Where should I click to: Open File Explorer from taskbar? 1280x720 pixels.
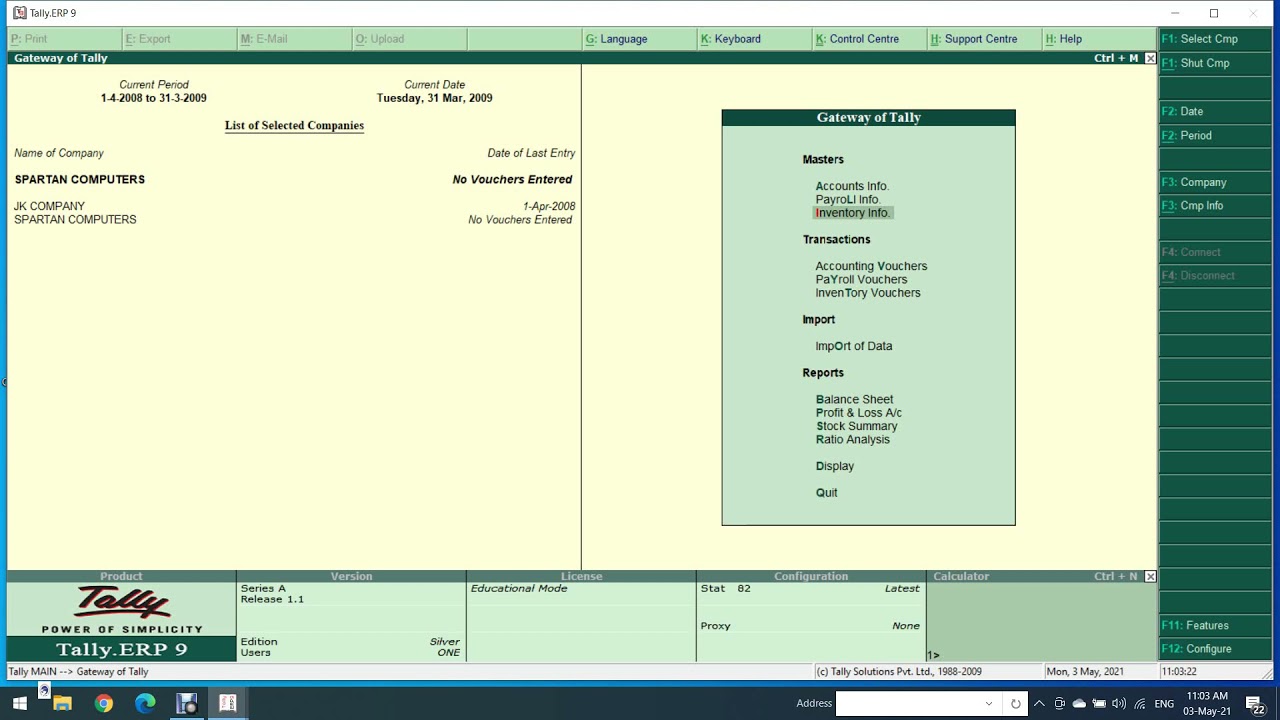click(x=62, y=704)
